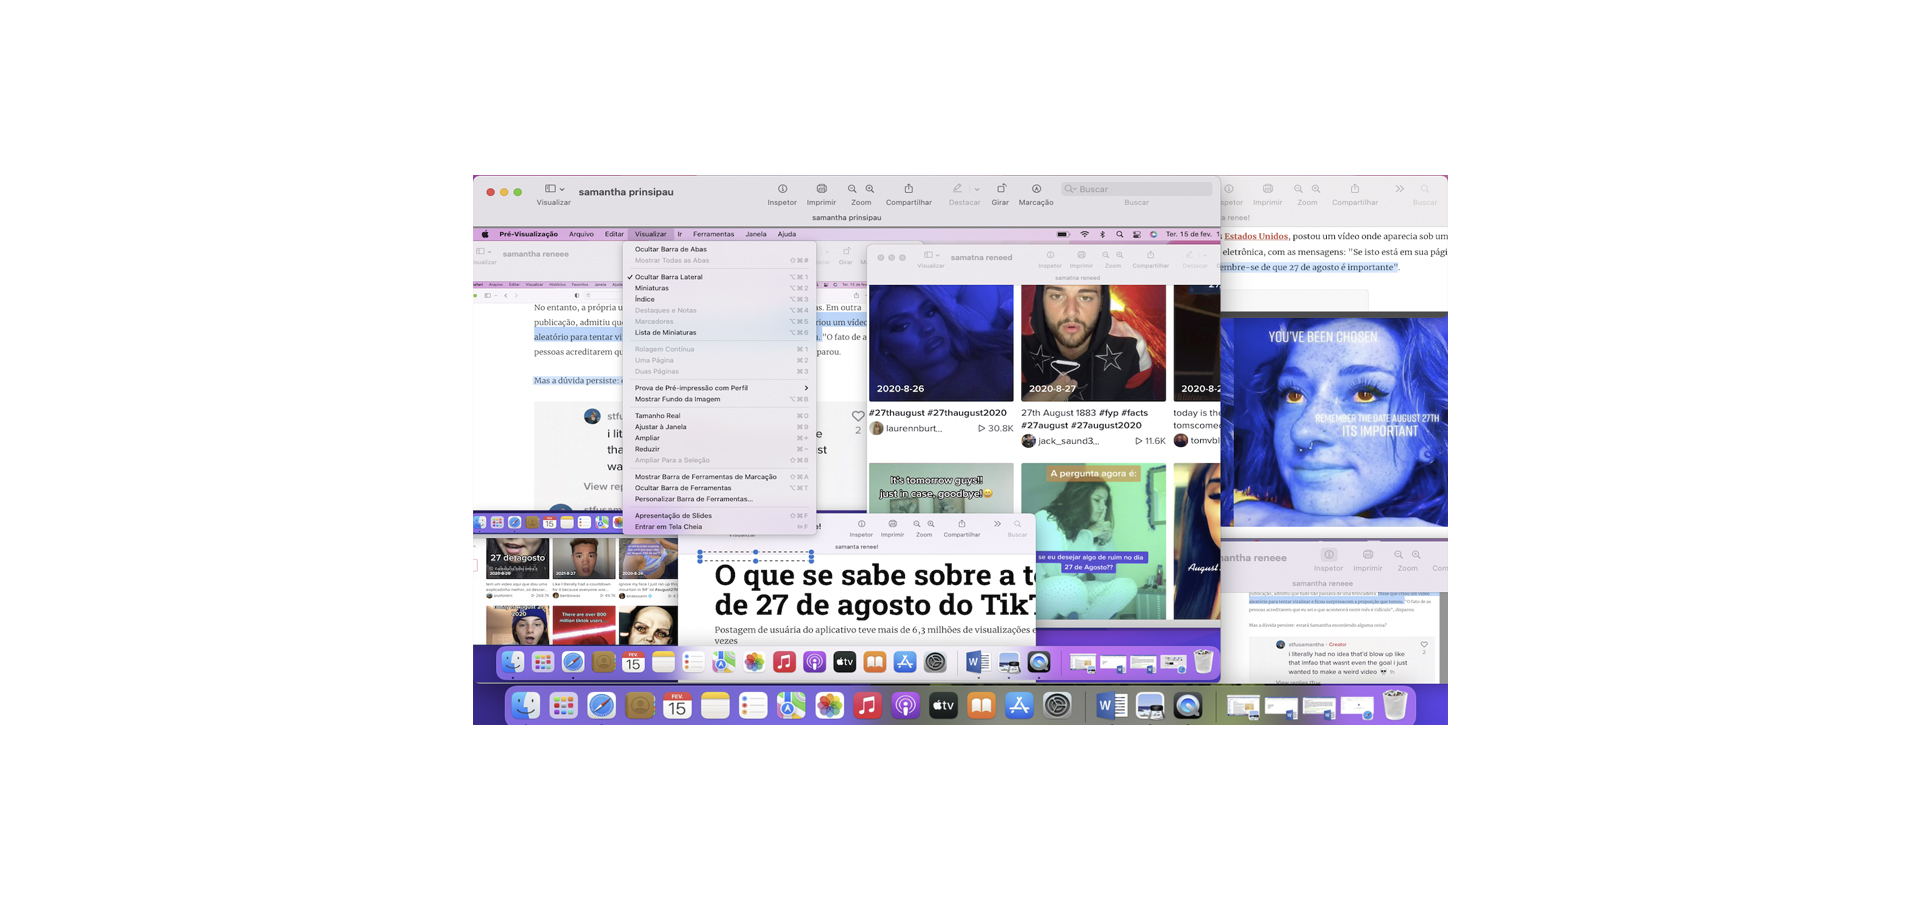Click Compartilhar in the samatna reneed window
The width and height of the screenshot is (1920, 900).
[x=1150, y=255]
